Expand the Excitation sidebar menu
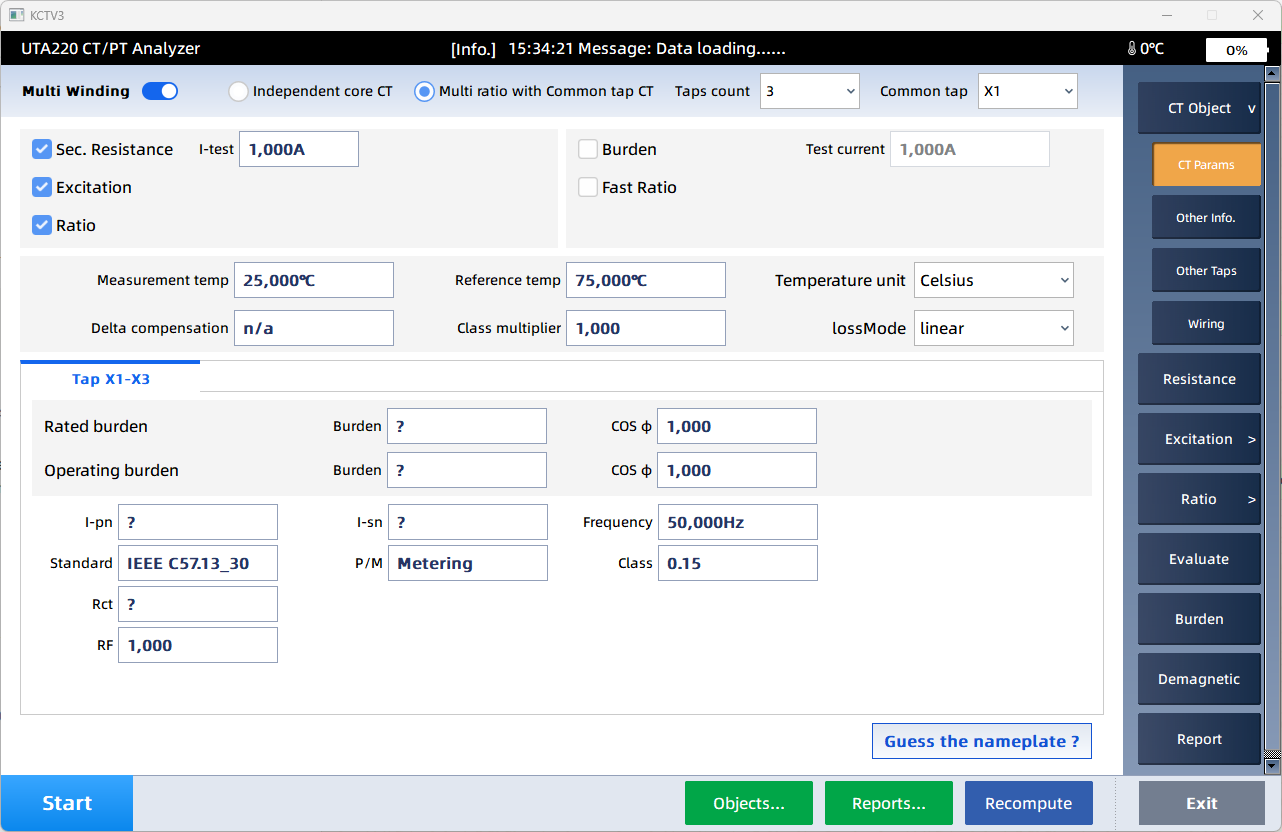Viewport: 1282px width, 832px height. click(x=1199, y=439)
